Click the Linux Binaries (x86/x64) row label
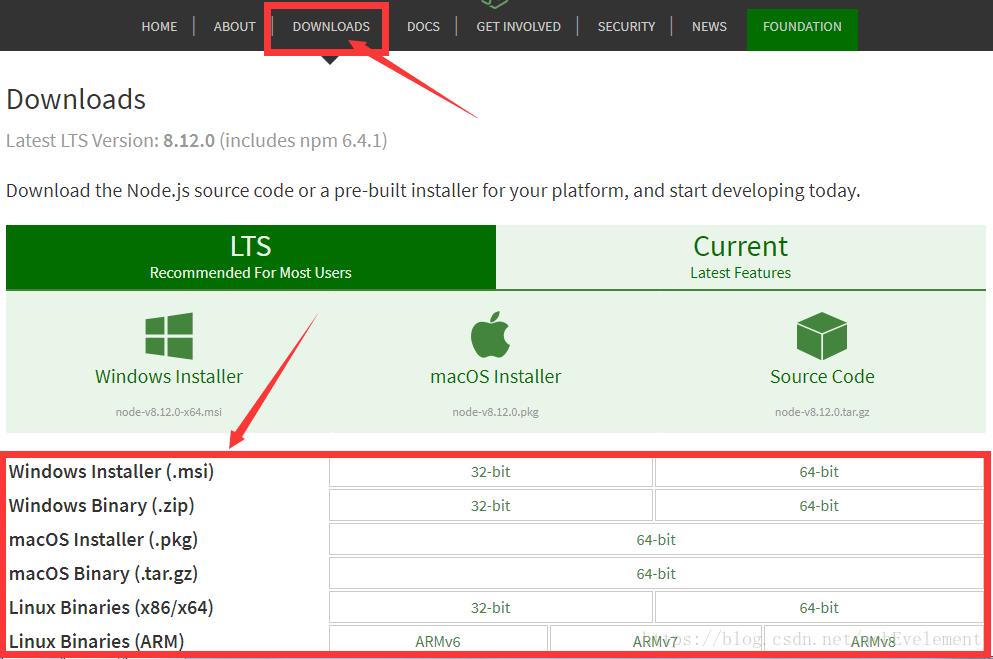 coord(111,608)
